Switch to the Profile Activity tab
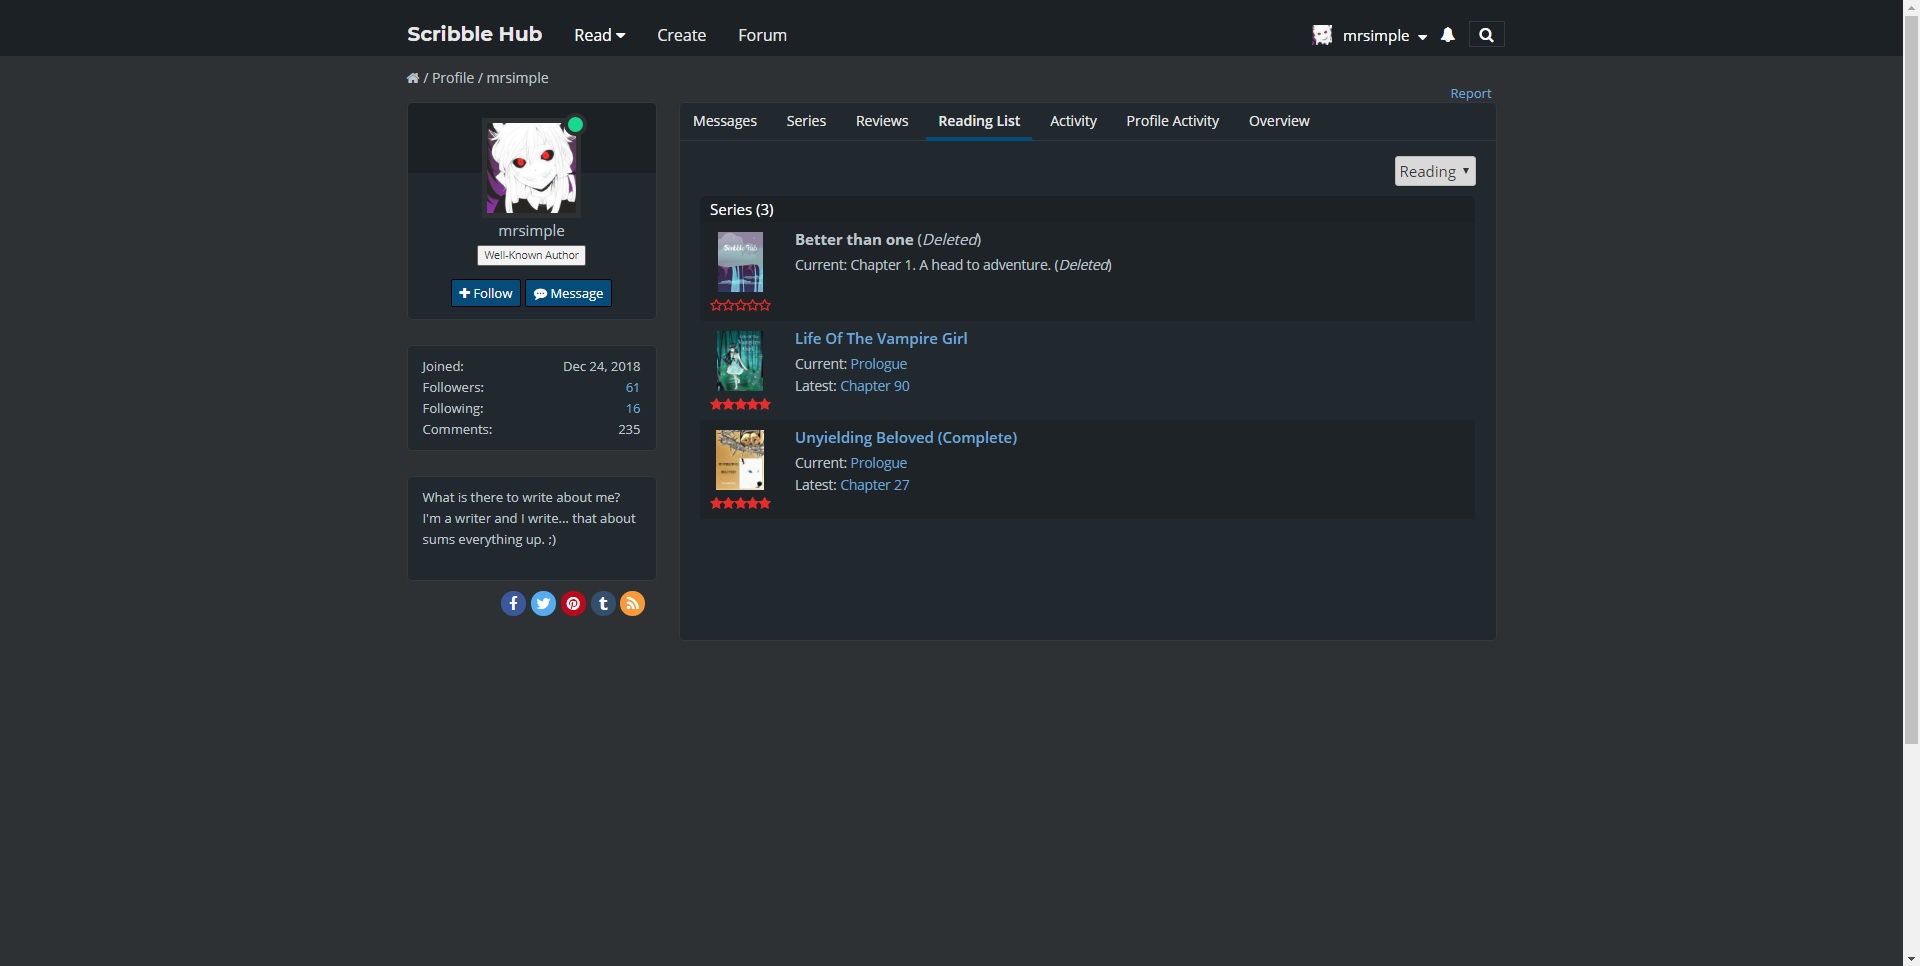This screenshot has width=1920, height=966. pyautogui.click(x=1172, y=121)
